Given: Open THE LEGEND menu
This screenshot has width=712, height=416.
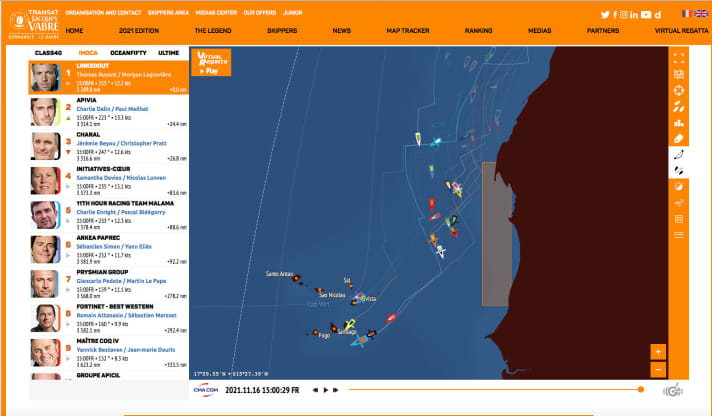Looking at the screenshot, I should [213, 30].
